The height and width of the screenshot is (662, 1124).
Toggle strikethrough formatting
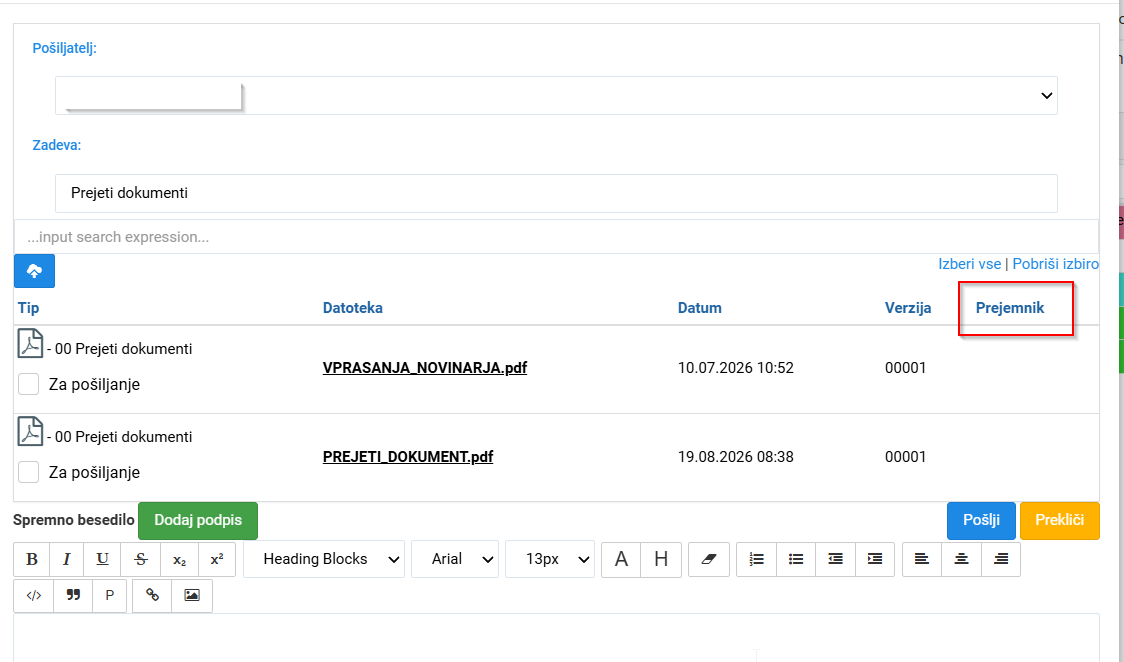coord(141,559)
